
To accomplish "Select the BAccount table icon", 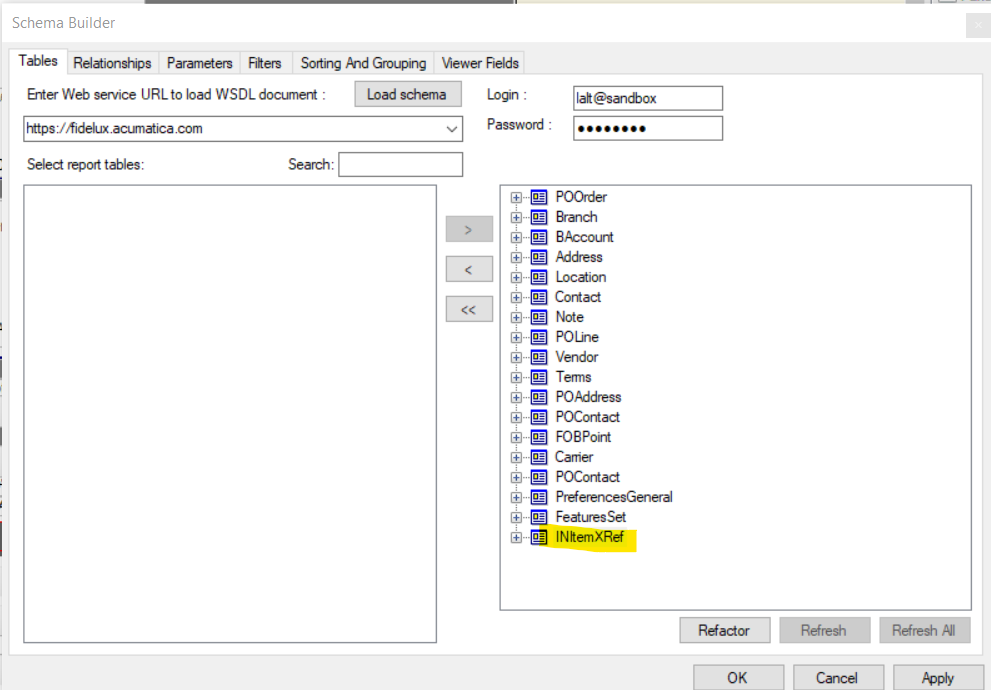I will 539,237.
